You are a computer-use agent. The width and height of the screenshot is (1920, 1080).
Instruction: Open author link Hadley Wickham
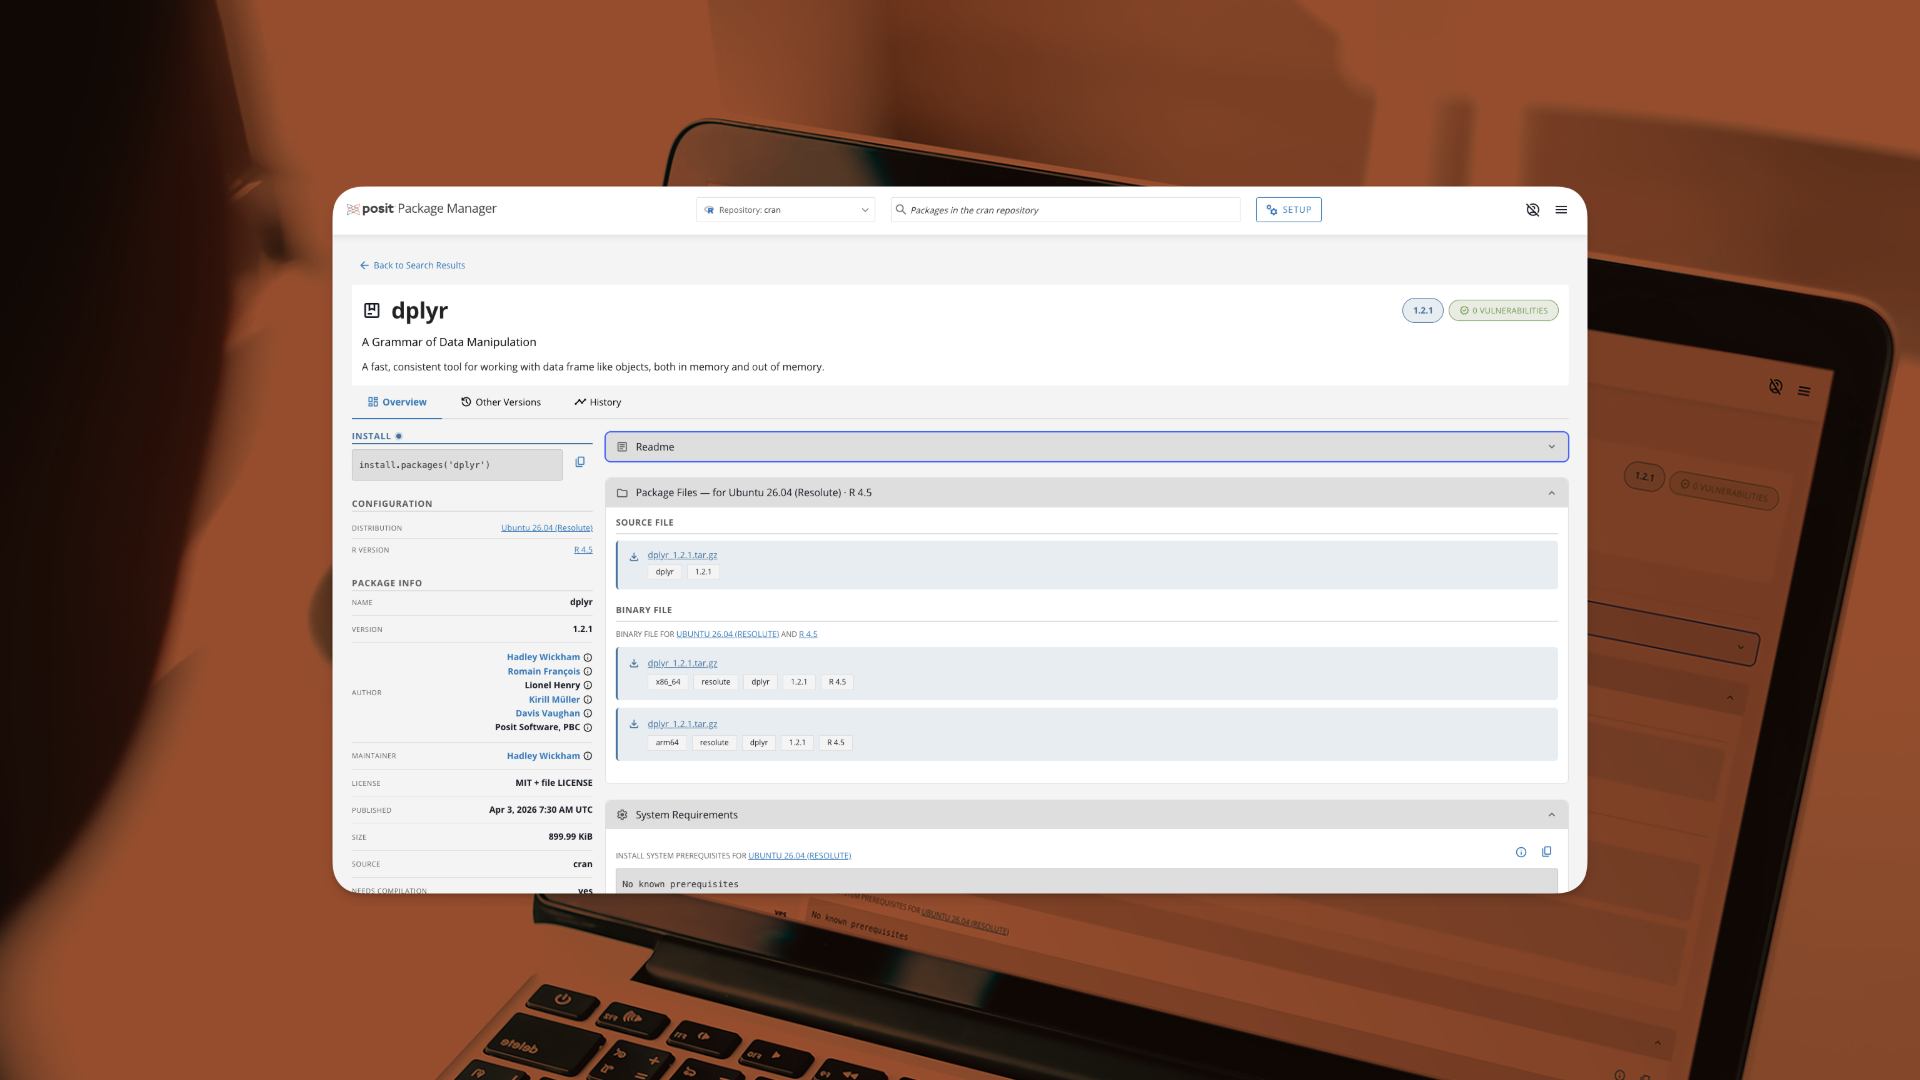(543, 658)
